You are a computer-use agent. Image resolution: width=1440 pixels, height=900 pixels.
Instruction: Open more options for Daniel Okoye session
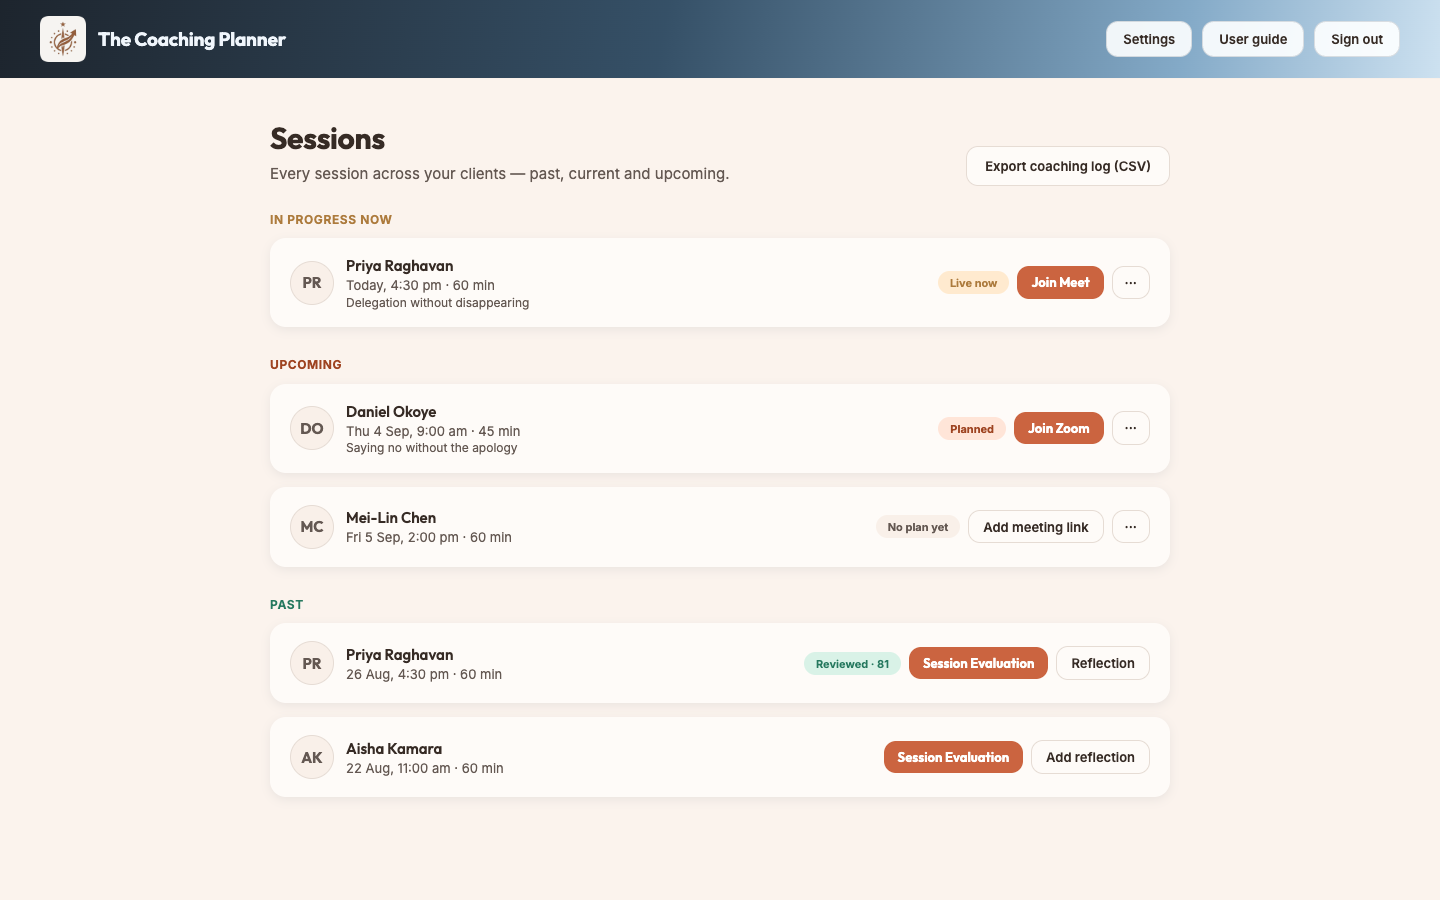tap(1131, 428)
